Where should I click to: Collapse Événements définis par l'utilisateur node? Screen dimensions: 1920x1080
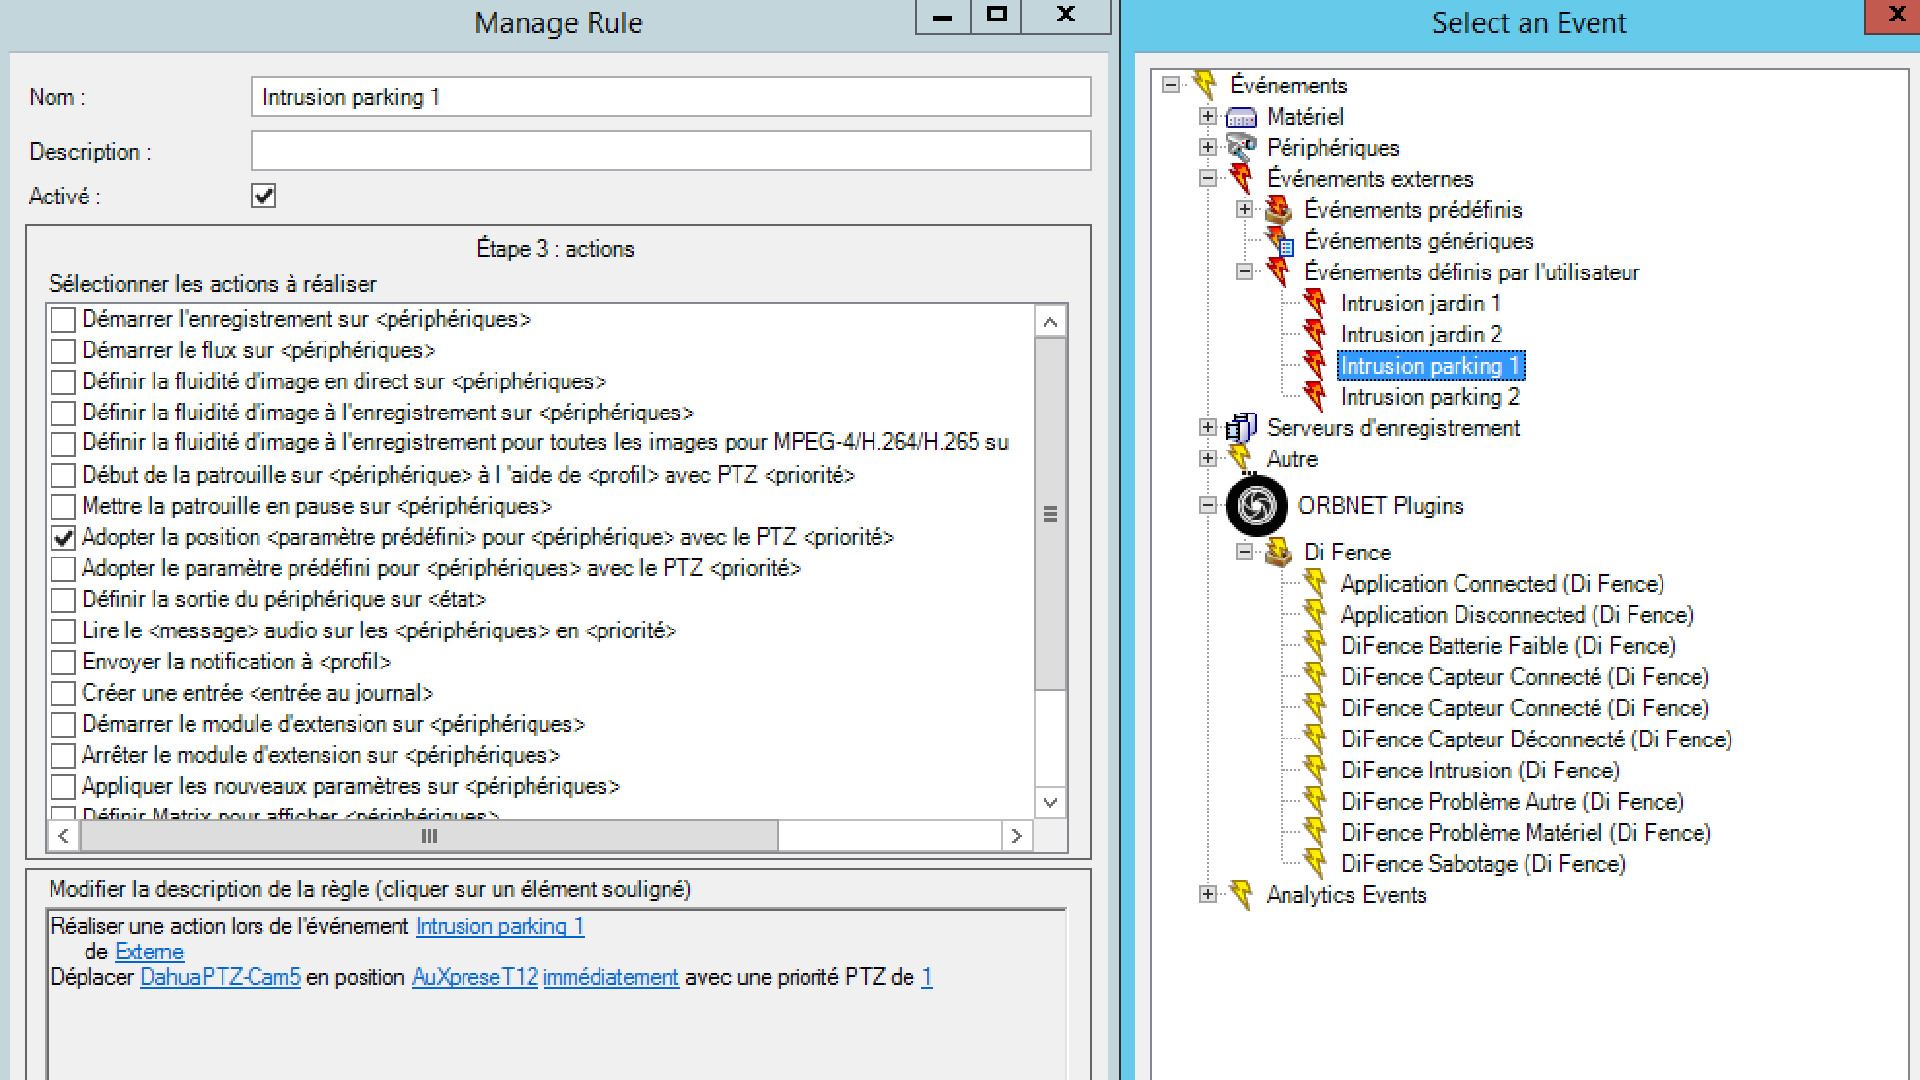pos(1245,271)
